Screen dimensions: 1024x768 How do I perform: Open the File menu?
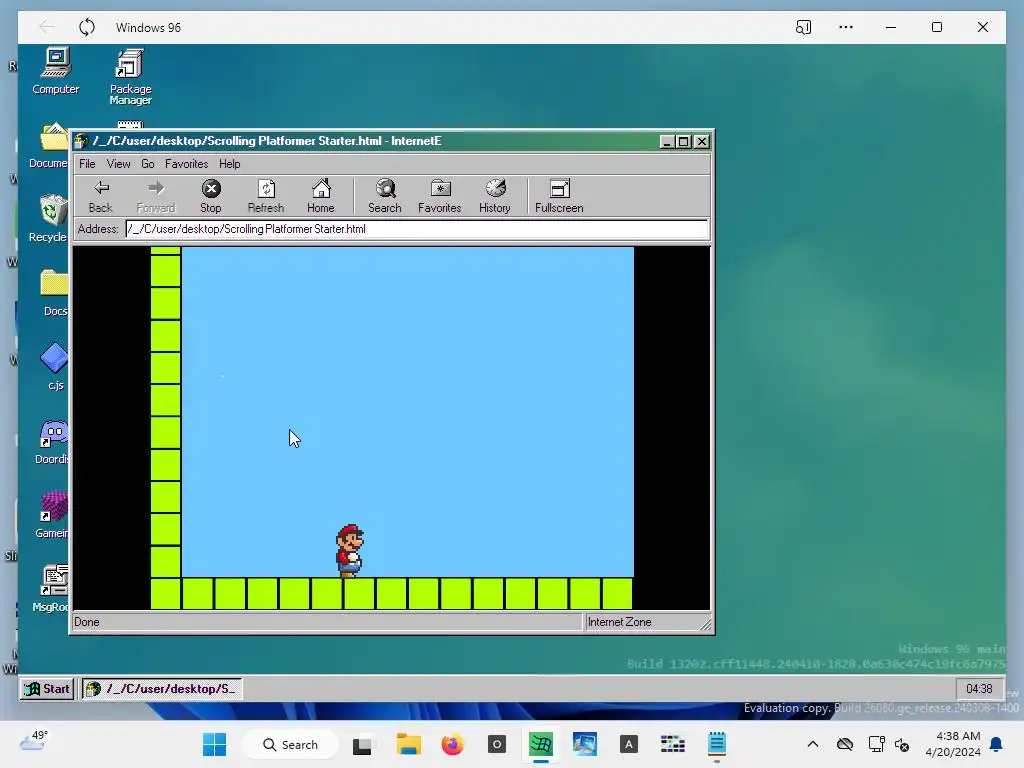coord(87,164)
